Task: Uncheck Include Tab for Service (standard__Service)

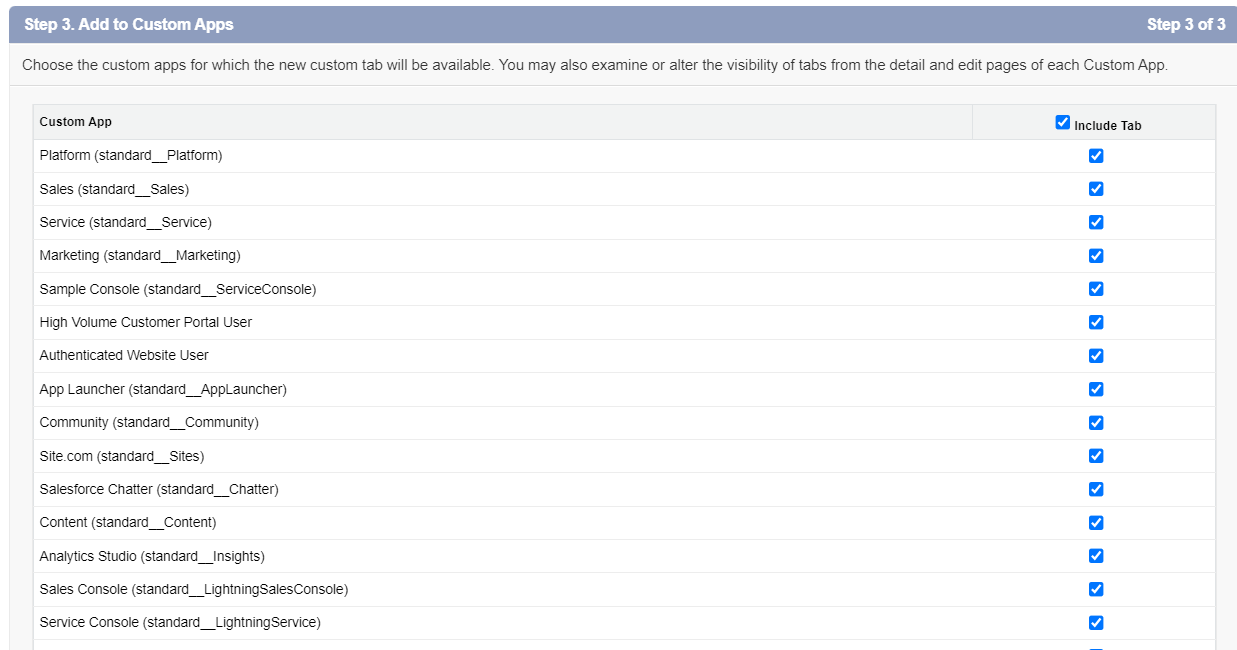Action: click(1096, 222)
